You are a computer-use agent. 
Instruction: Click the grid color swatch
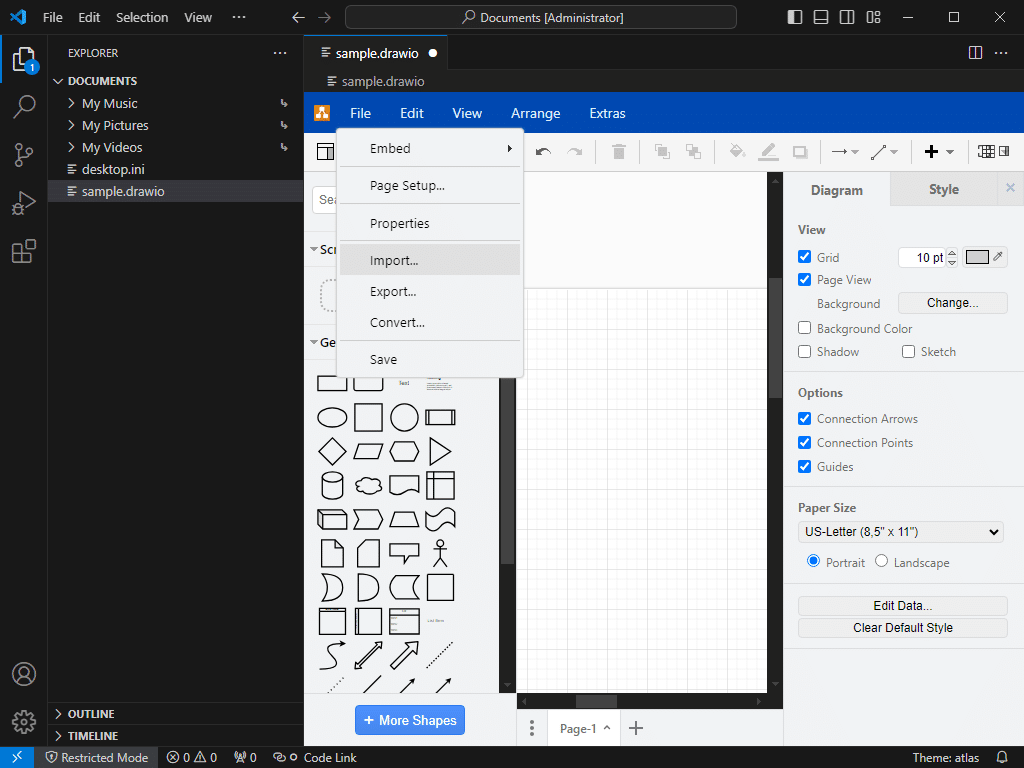(x=977, y=257)
